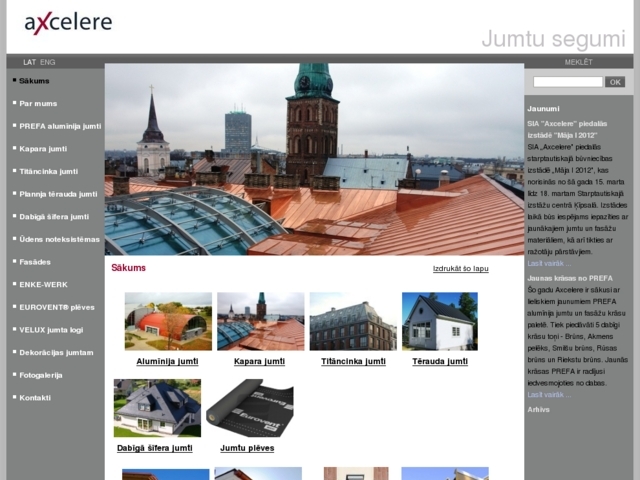Open the Kontakti page
This screenshot has width=640, height=480.
[x=35, y=398]
